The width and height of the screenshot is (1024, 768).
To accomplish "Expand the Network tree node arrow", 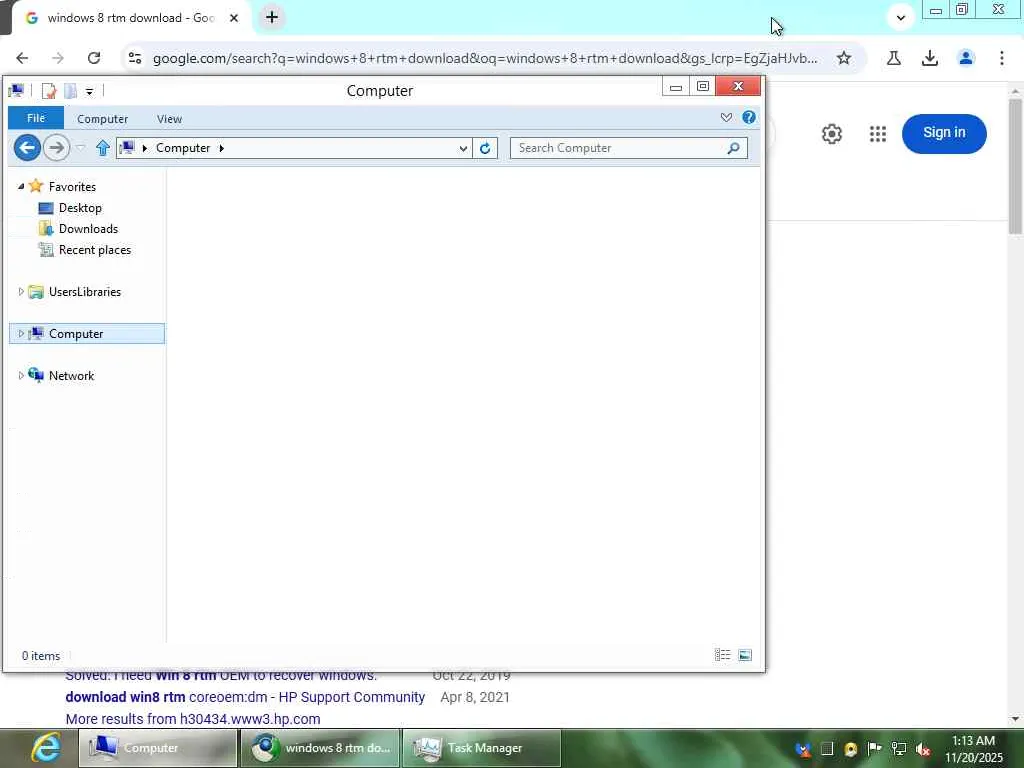I will (21, 376).
